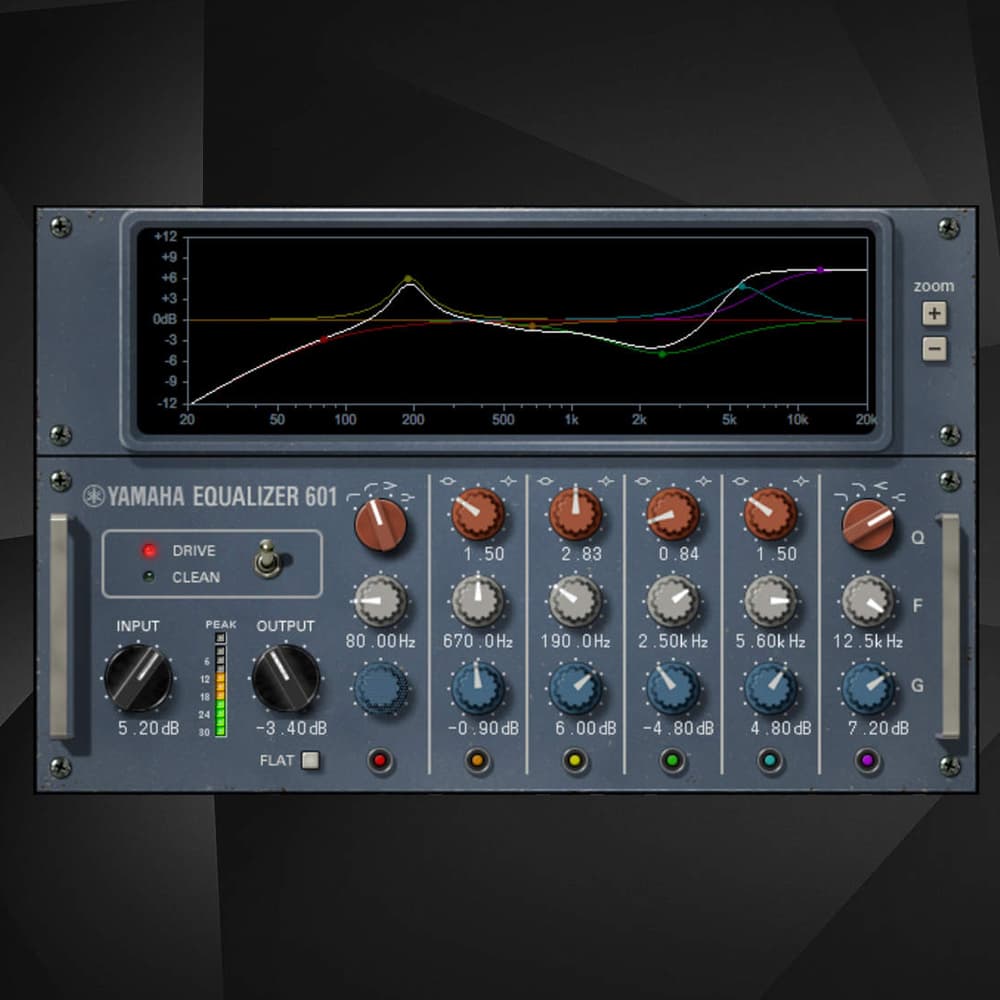Click the 2.83 Q knob

pos(575,514)
